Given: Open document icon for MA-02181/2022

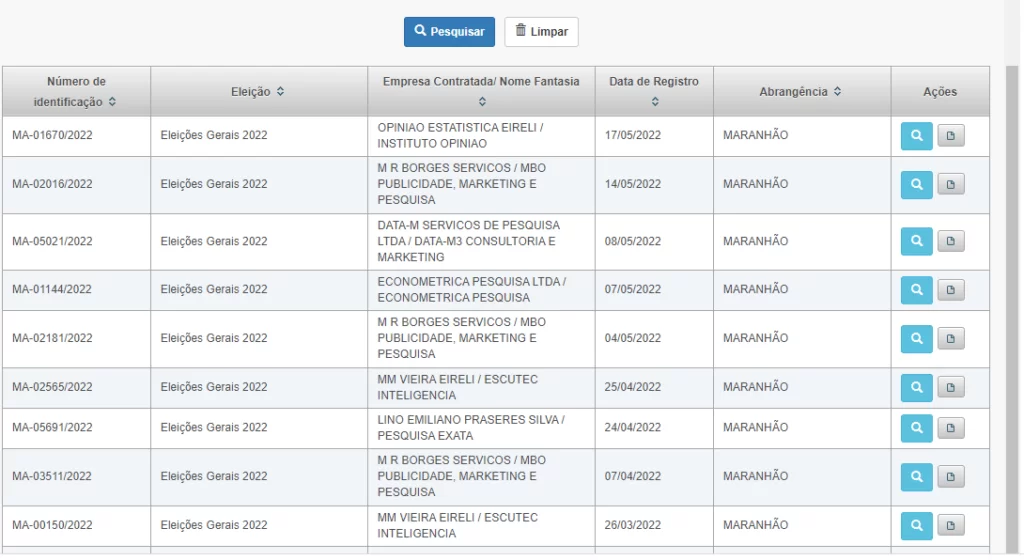Looking at the screenshot, I should pyautogui.click(x=950, y=339).
